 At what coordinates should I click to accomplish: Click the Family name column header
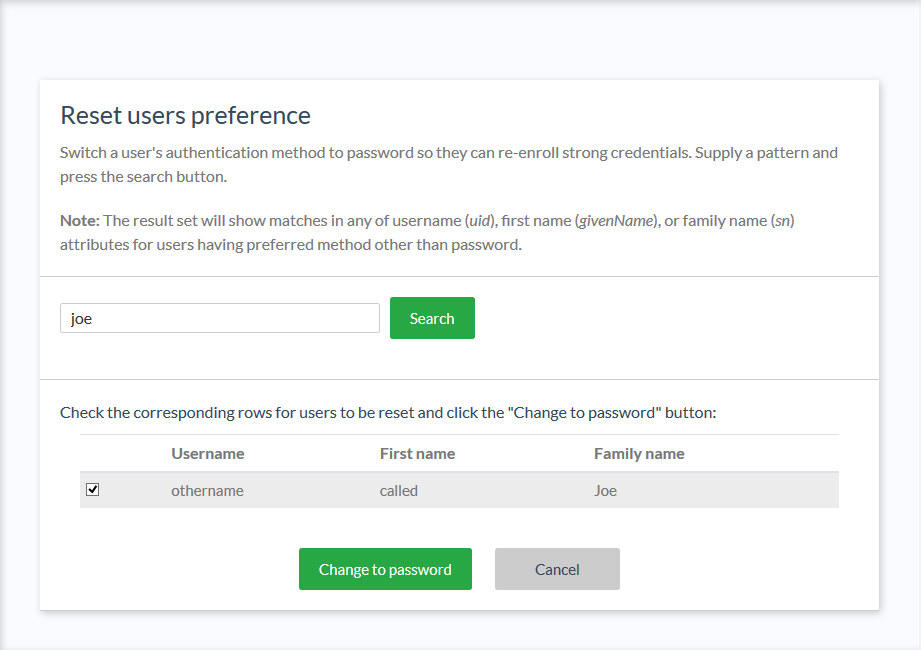coord(639,453)
